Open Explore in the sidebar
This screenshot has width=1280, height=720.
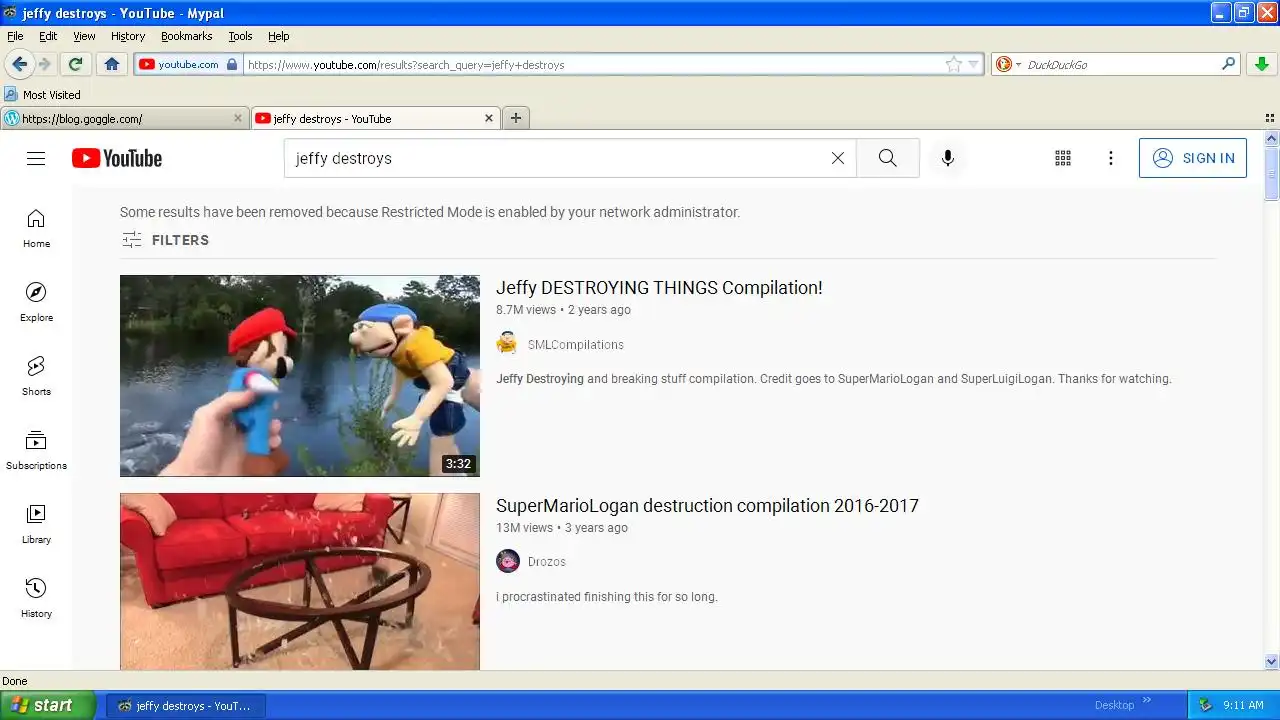[x=36, y=303]
